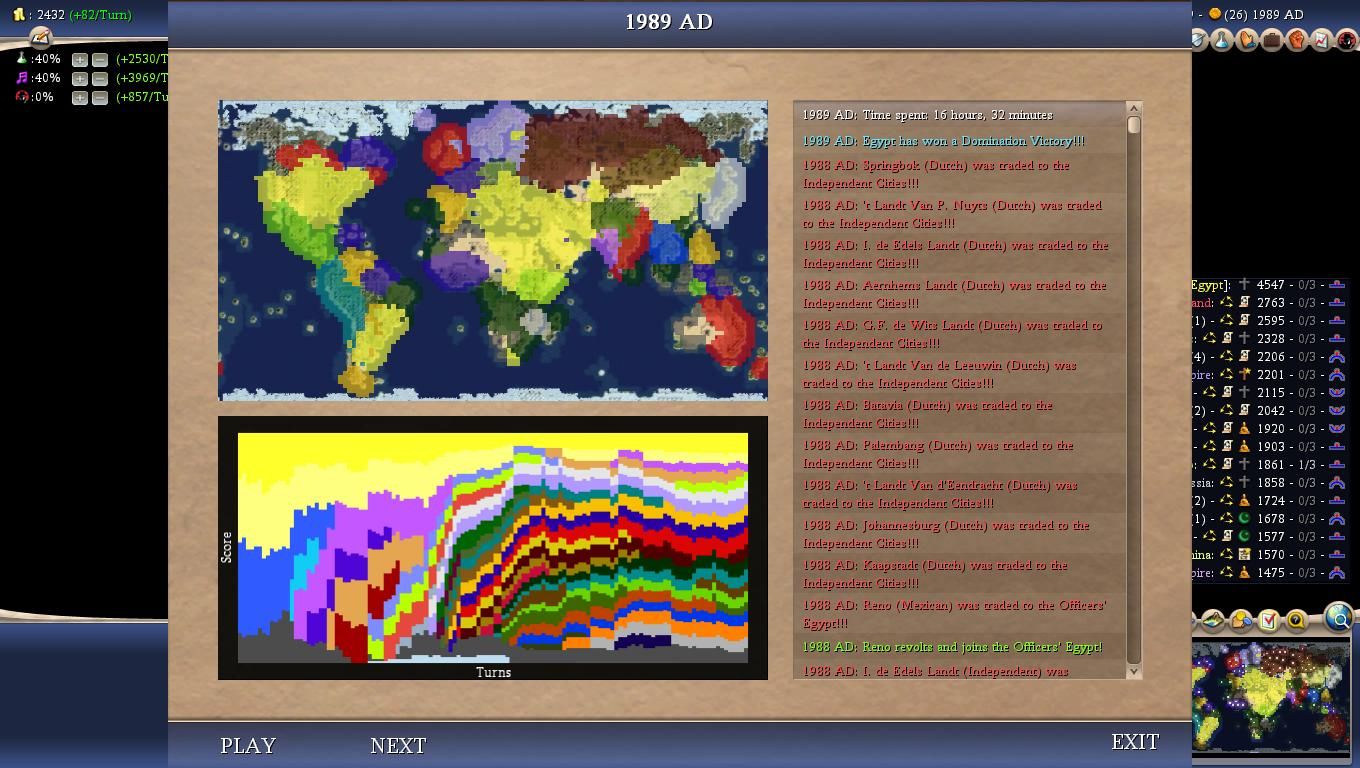Click the minimap in the corner
This screenshot has height=768, width=1360.
1270,697
